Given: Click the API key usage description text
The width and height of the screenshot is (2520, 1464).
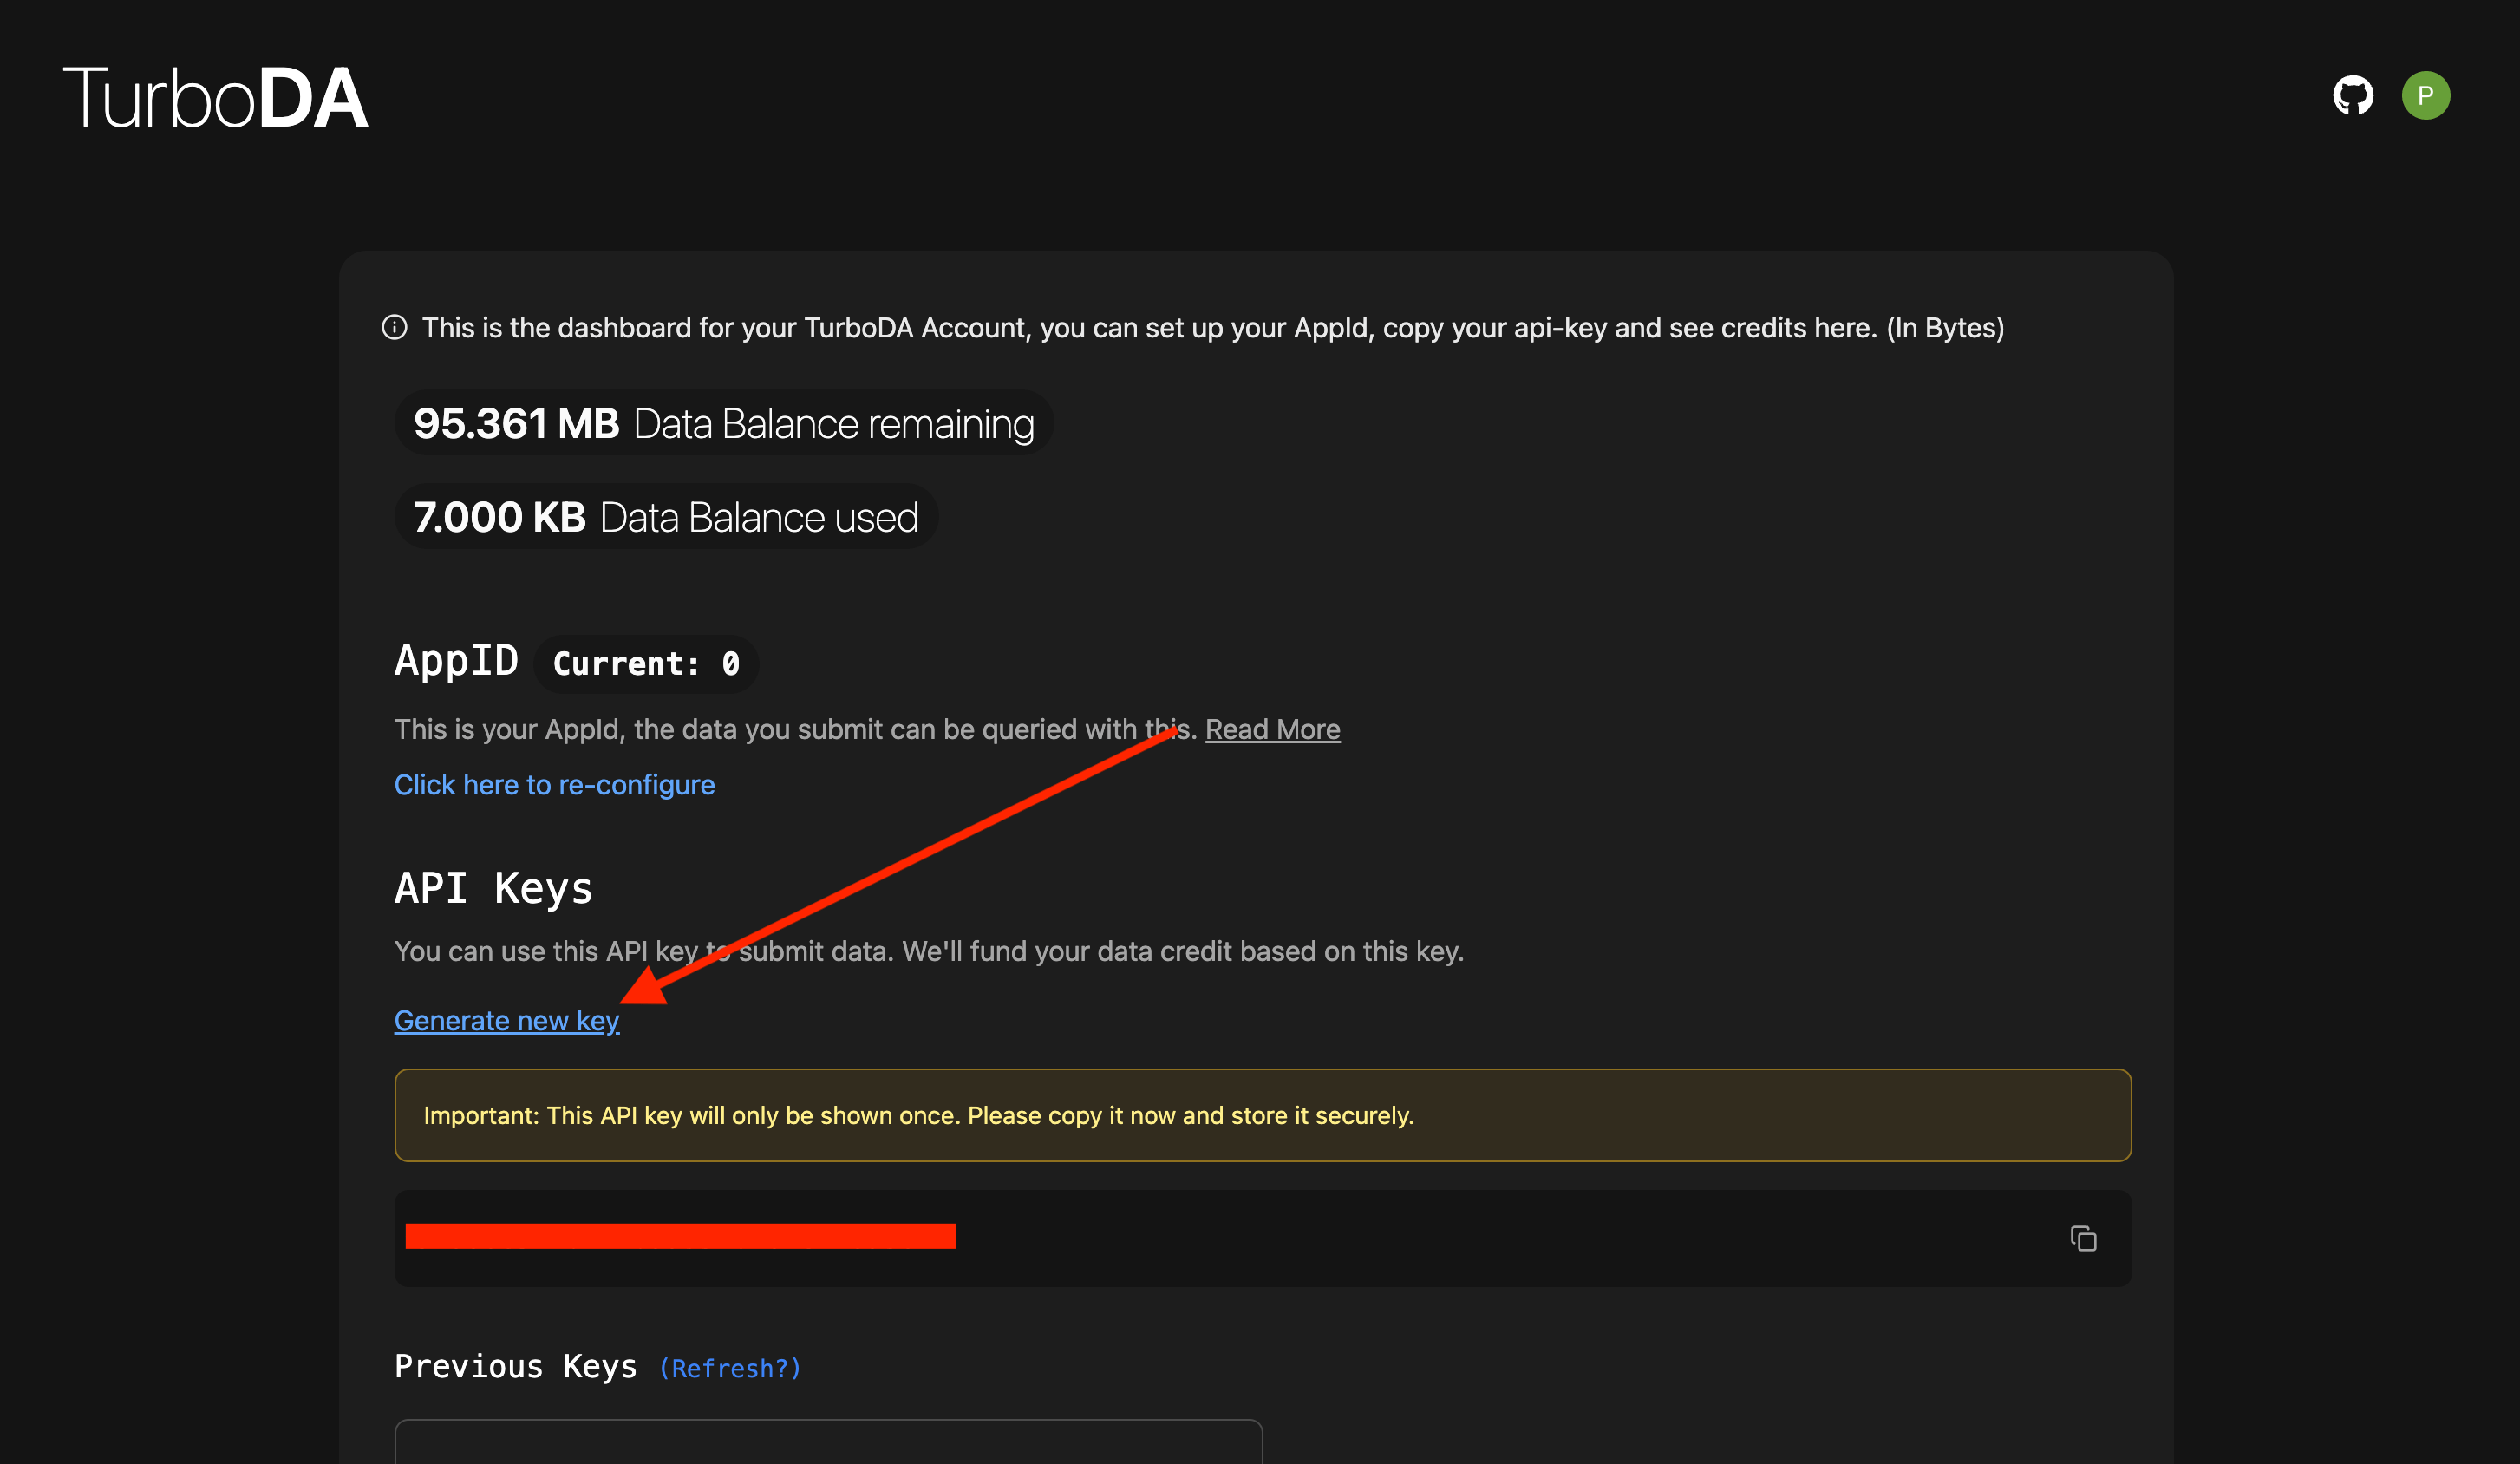Looking at the screenshot, I should pyautogui.click(x=928, y=951).
